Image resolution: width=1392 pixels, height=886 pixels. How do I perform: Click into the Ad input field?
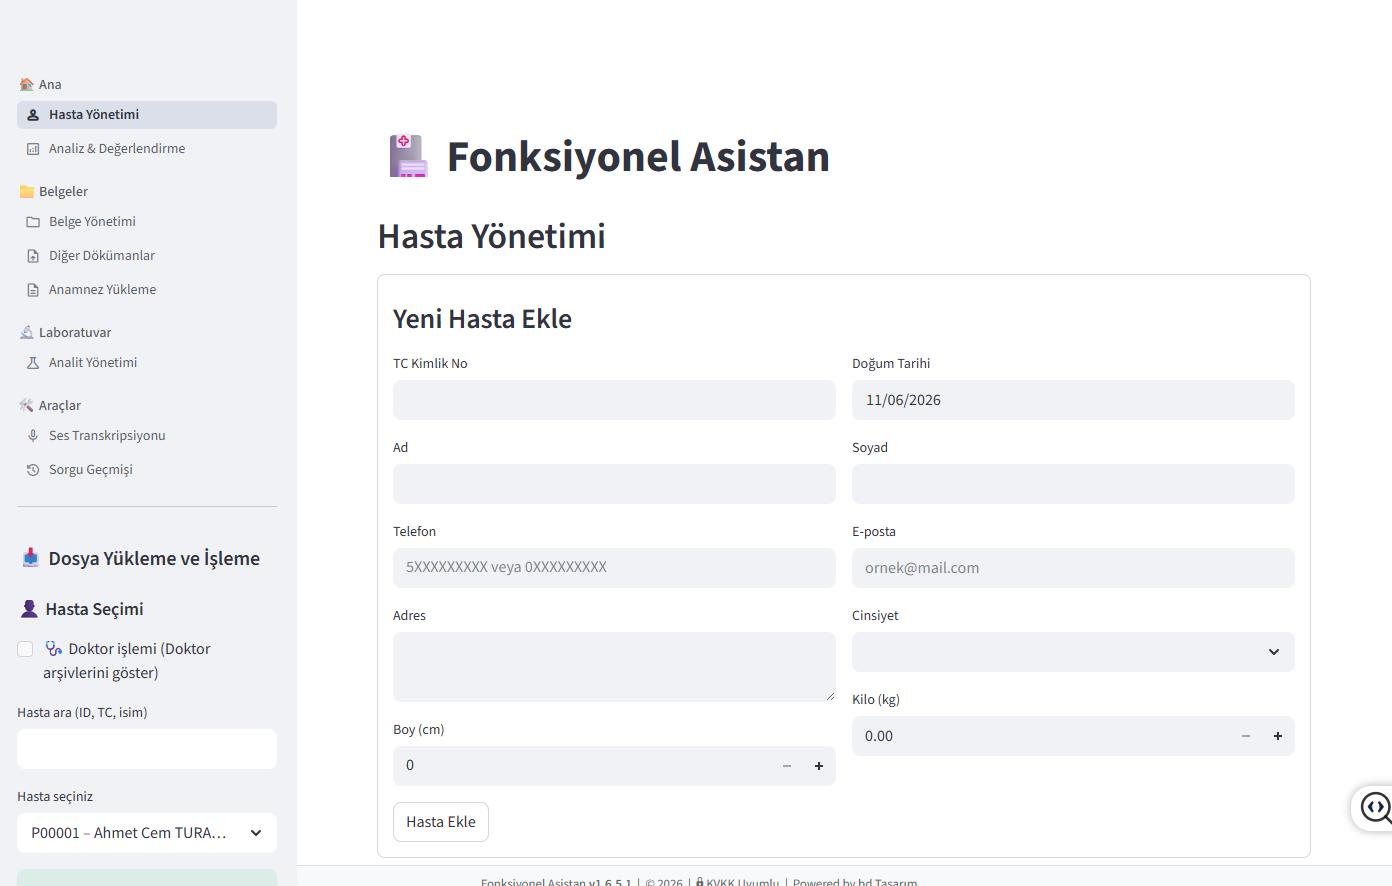[x=614, y=484]
